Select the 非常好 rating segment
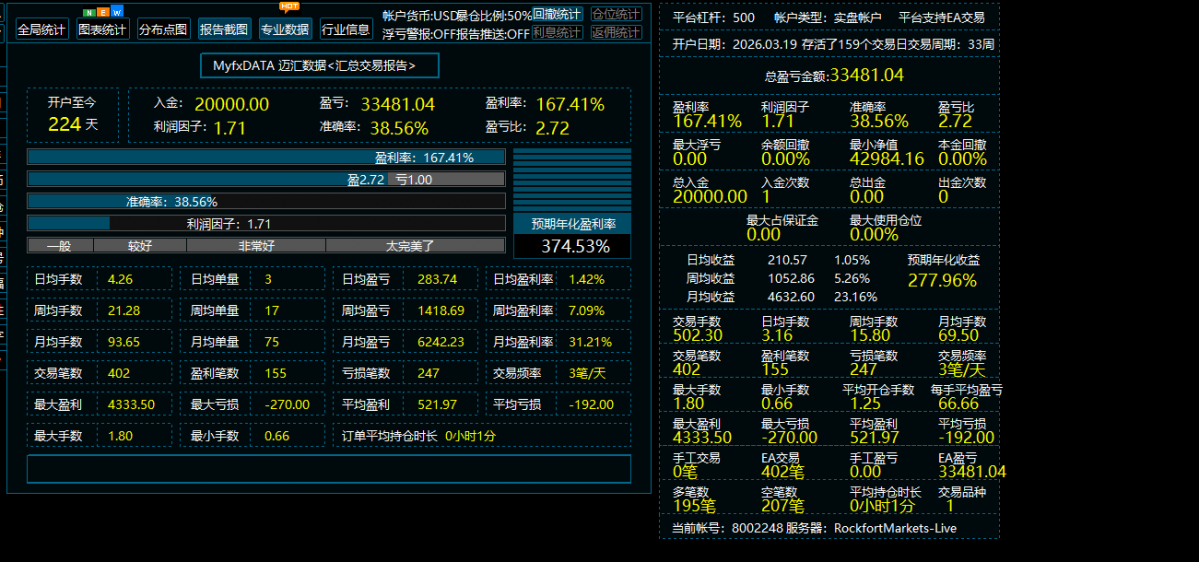Image resolution: width=1199 pixels, height=562 pixels. tap(256, 245)
